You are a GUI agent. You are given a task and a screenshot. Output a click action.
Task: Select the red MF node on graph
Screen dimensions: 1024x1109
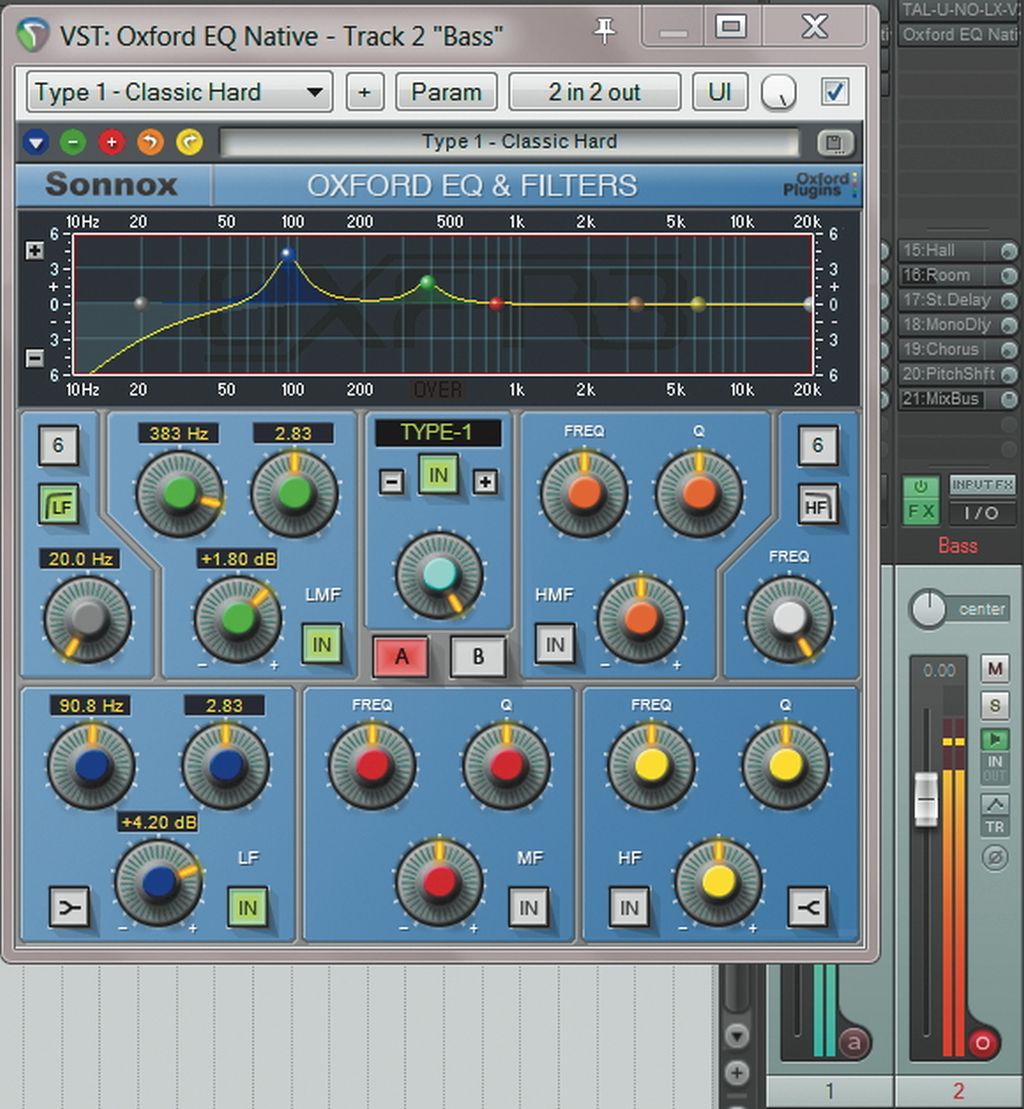(496, 303)
